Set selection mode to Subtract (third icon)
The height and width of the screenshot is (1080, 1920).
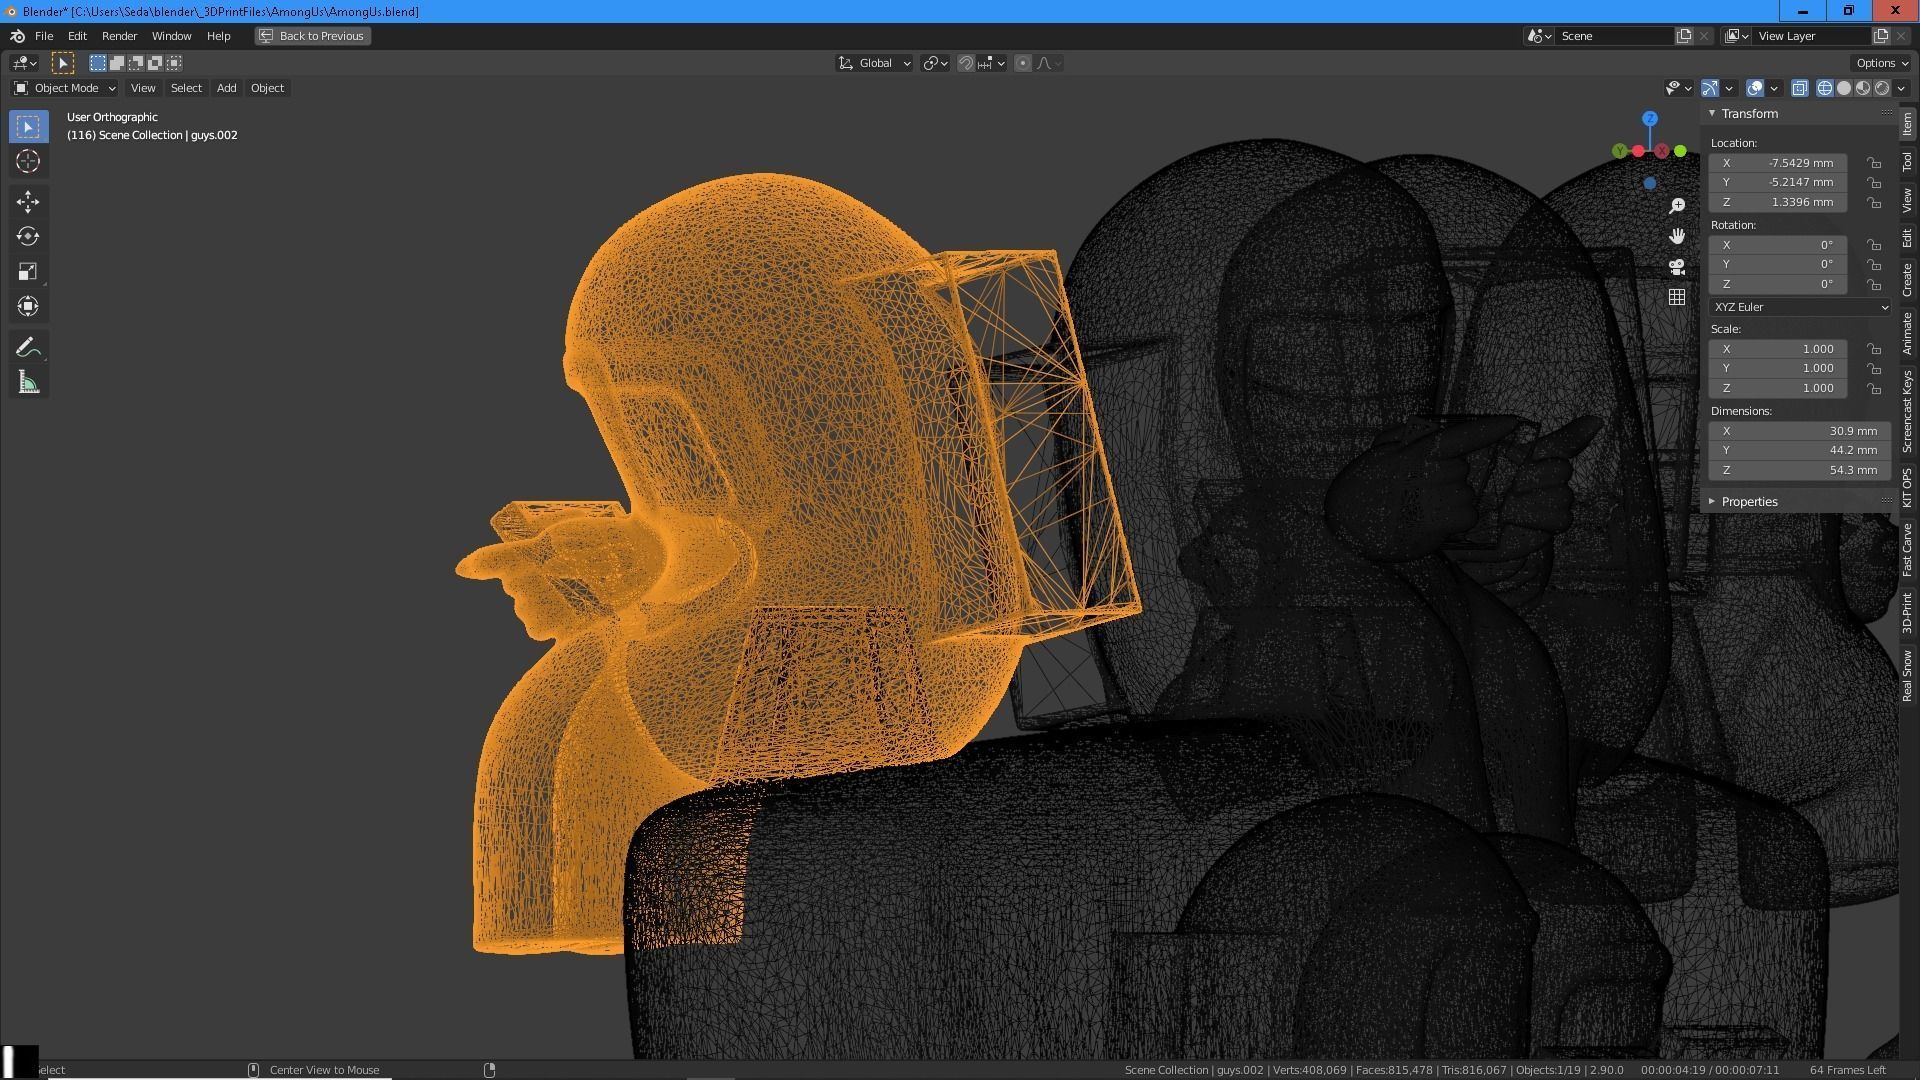(136, 63)
